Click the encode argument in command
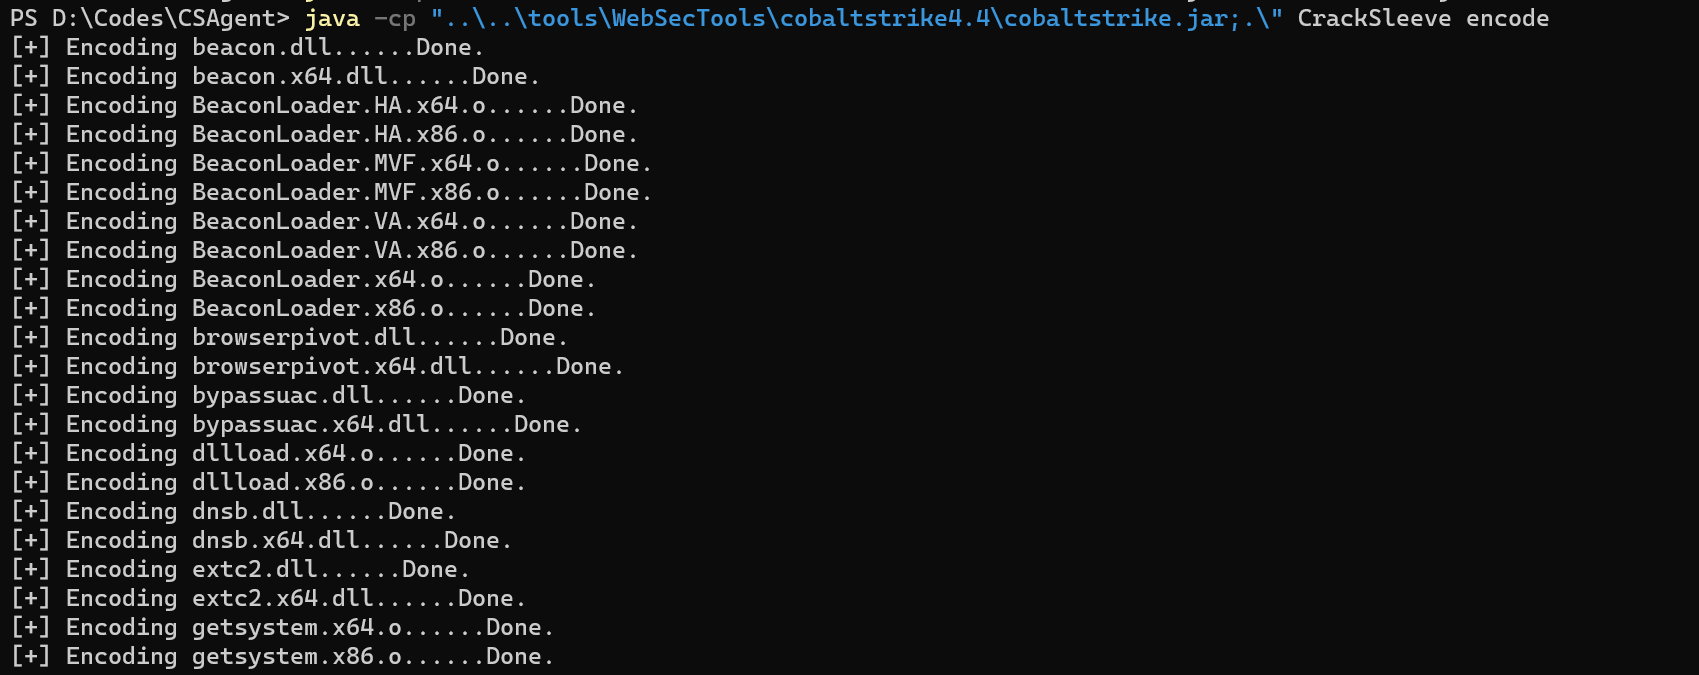The height and width of the screenshot is (675, 1699). [1507, 19]
